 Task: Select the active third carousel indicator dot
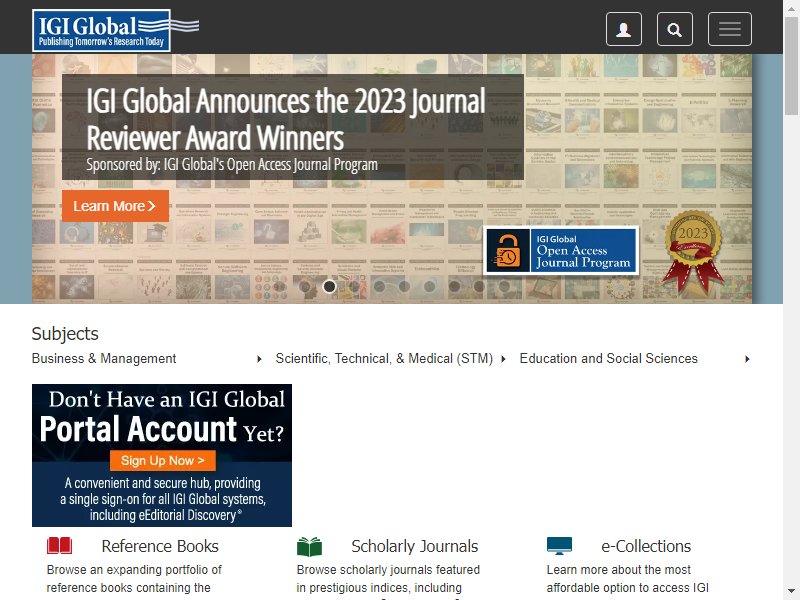tap(329, 287)
